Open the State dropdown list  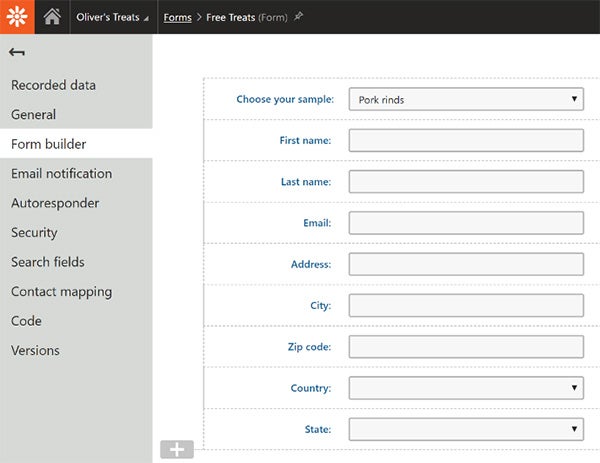(x=465, y=429)
